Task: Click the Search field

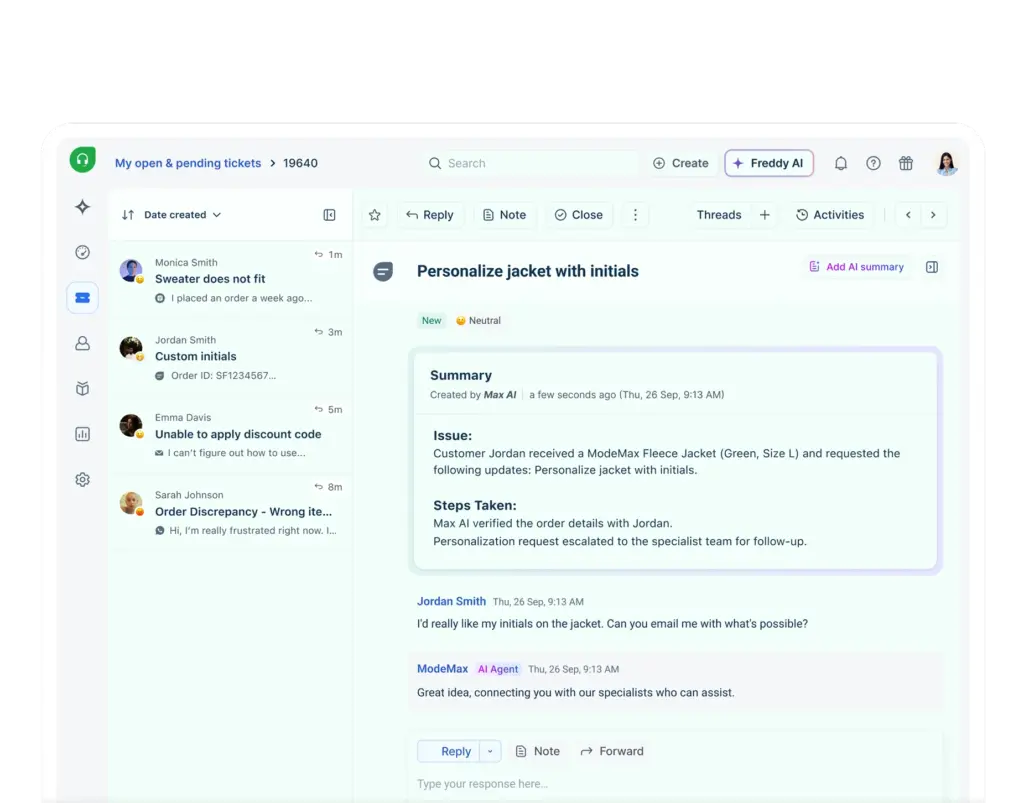Action: click(530, 163)
